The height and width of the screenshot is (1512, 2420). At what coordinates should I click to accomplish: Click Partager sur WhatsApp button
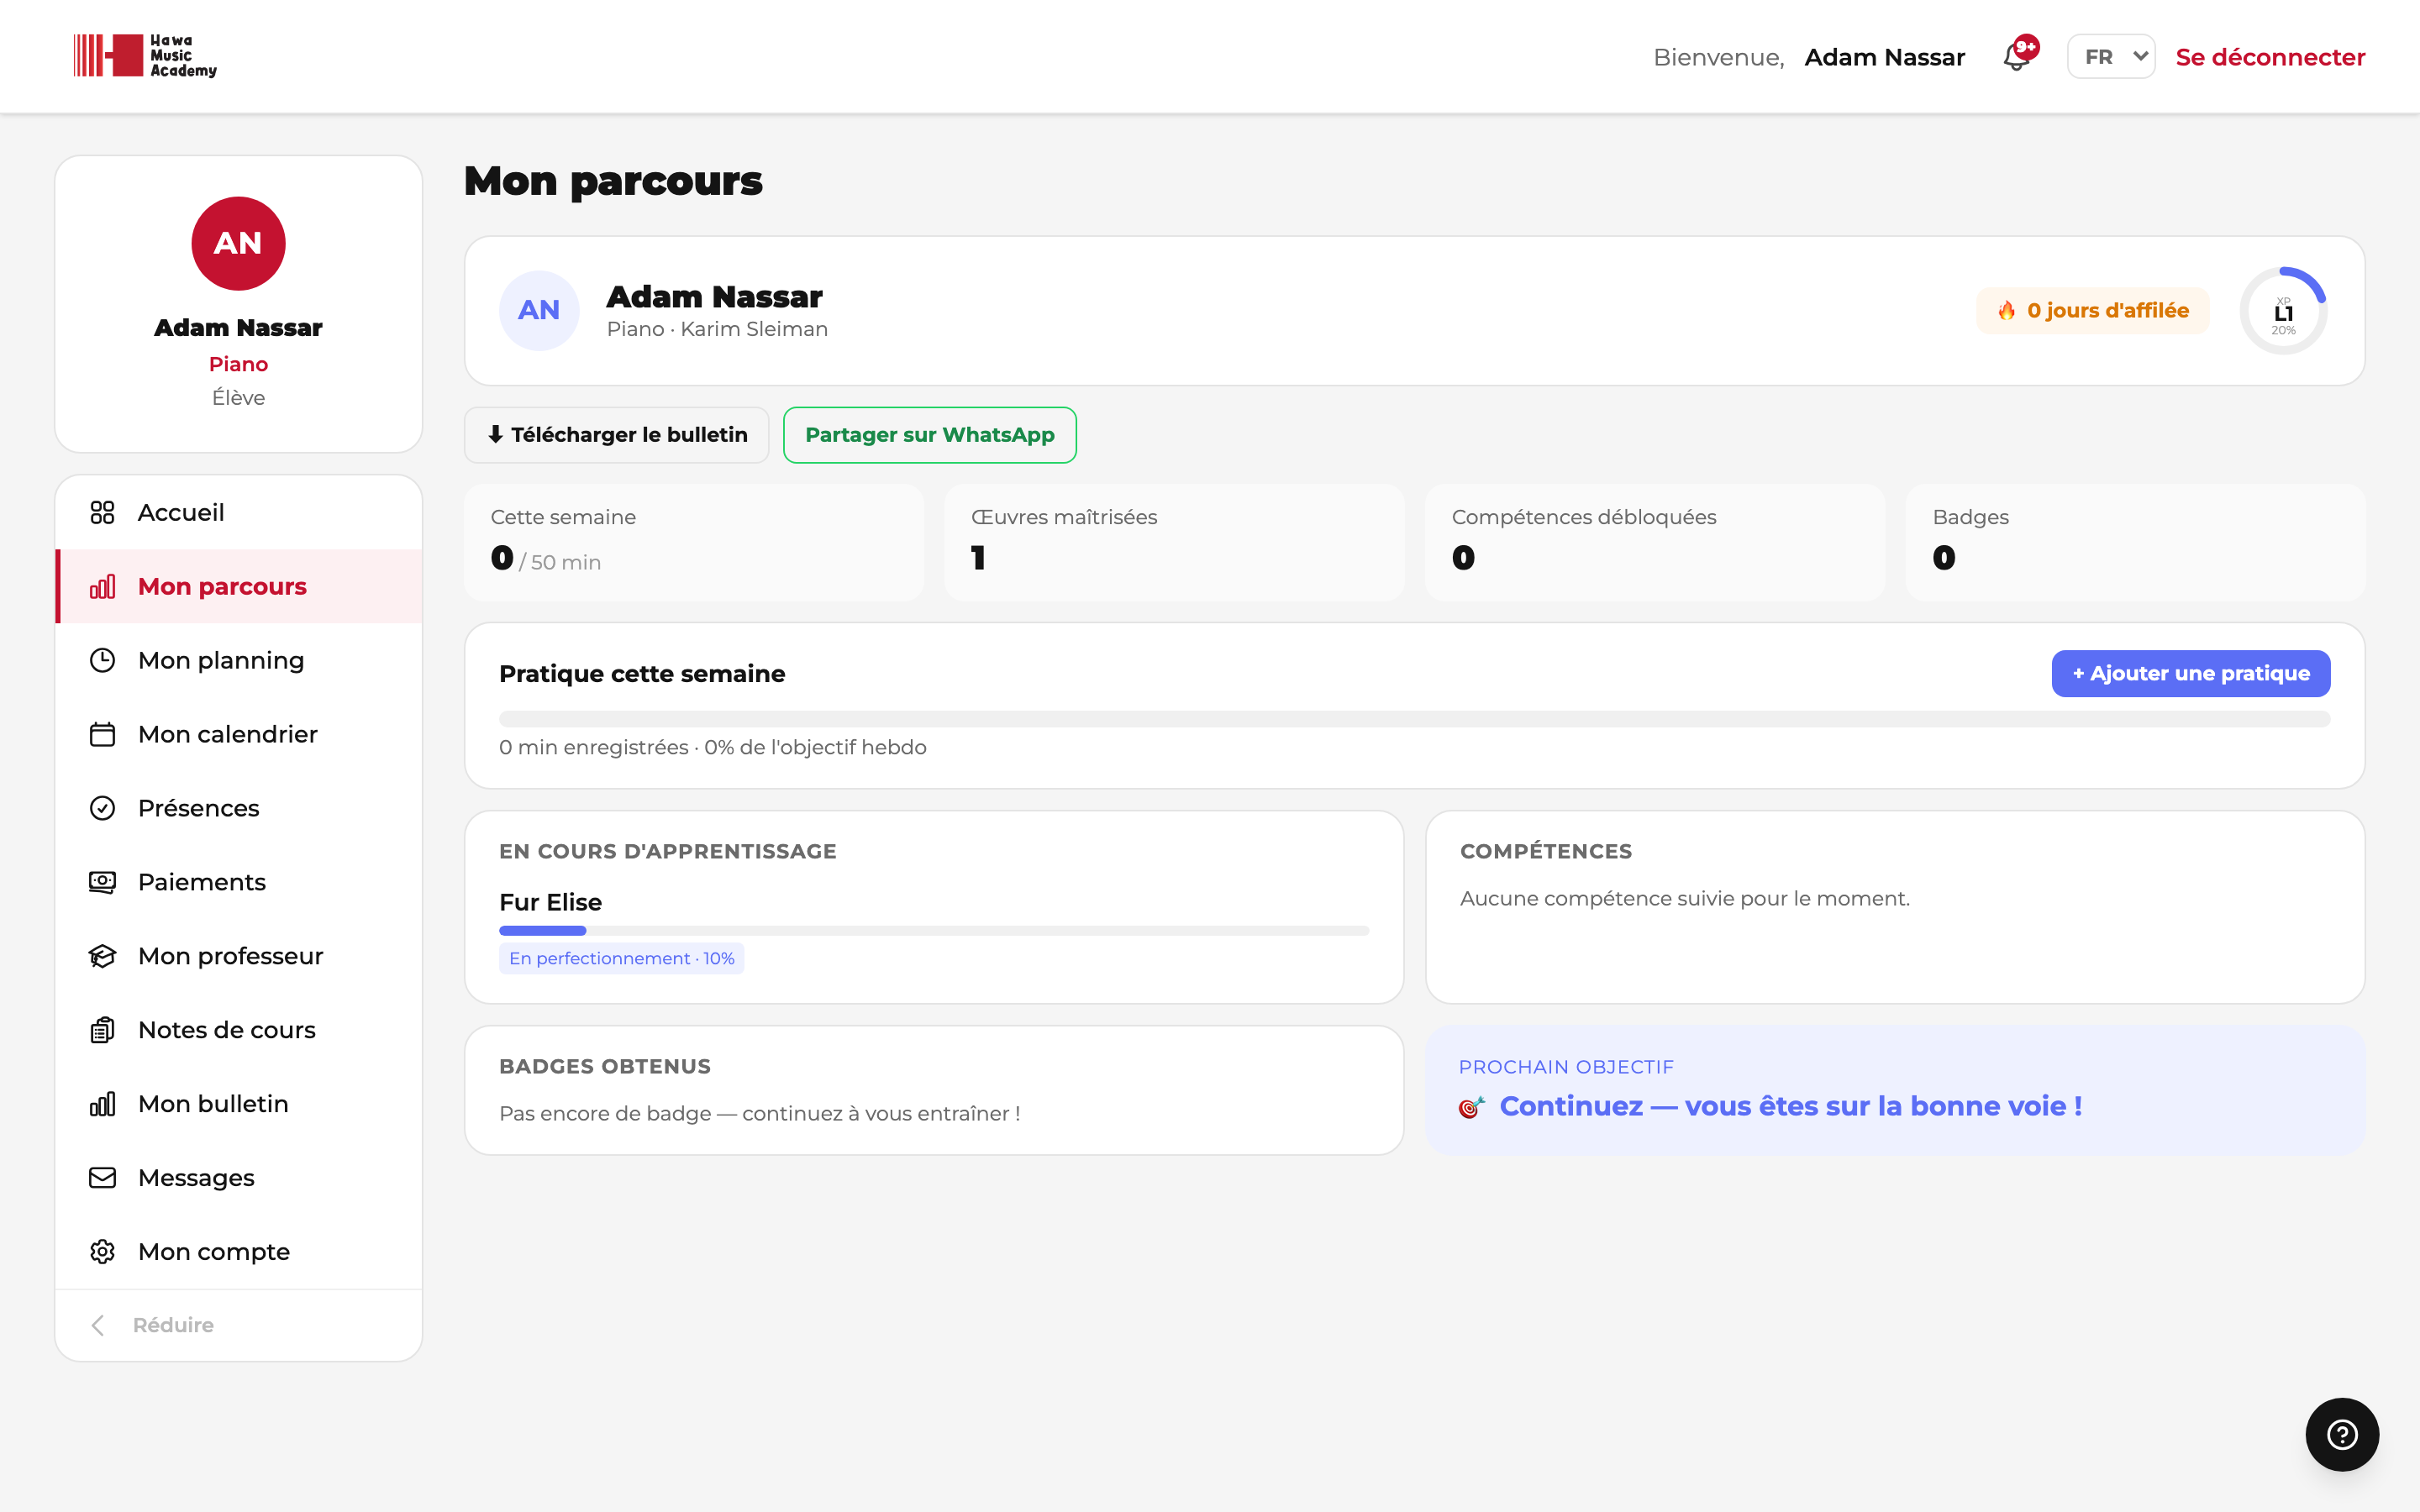[x=930, y=435]
